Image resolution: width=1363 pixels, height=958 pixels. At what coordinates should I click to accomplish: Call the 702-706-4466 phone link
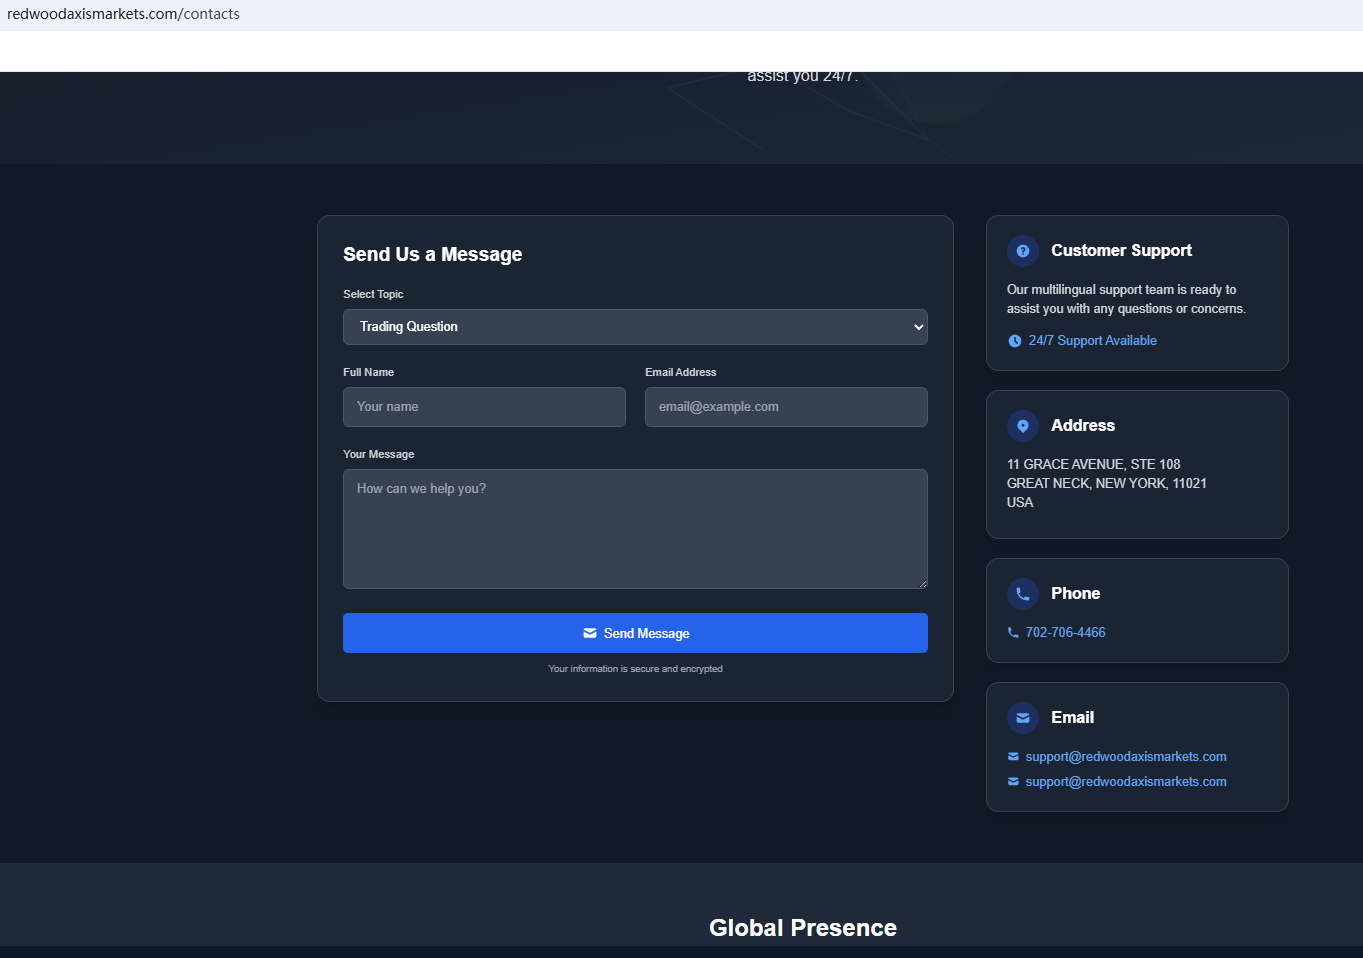[x=1065, y=633]
